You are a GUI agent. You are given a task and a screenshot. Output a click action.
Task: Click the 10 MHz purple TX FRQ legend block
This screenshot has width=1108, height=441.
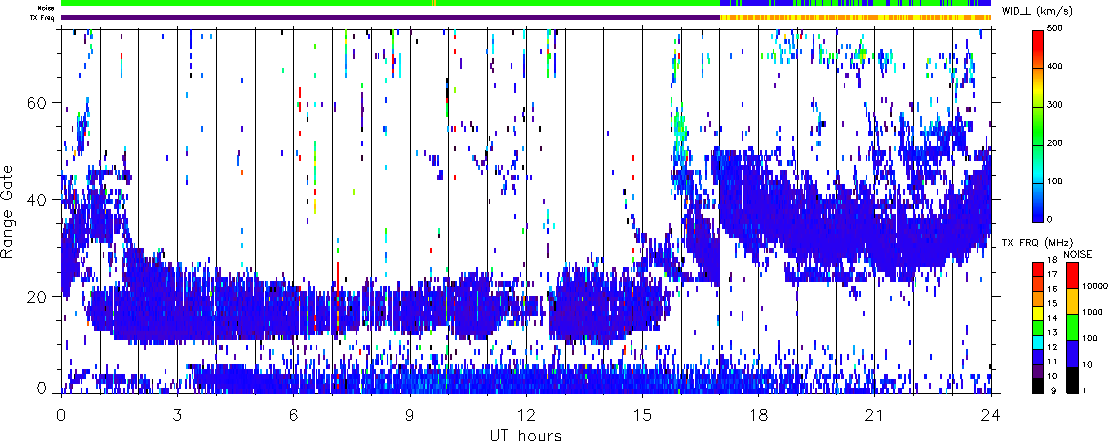click(x=1039, y=369)
